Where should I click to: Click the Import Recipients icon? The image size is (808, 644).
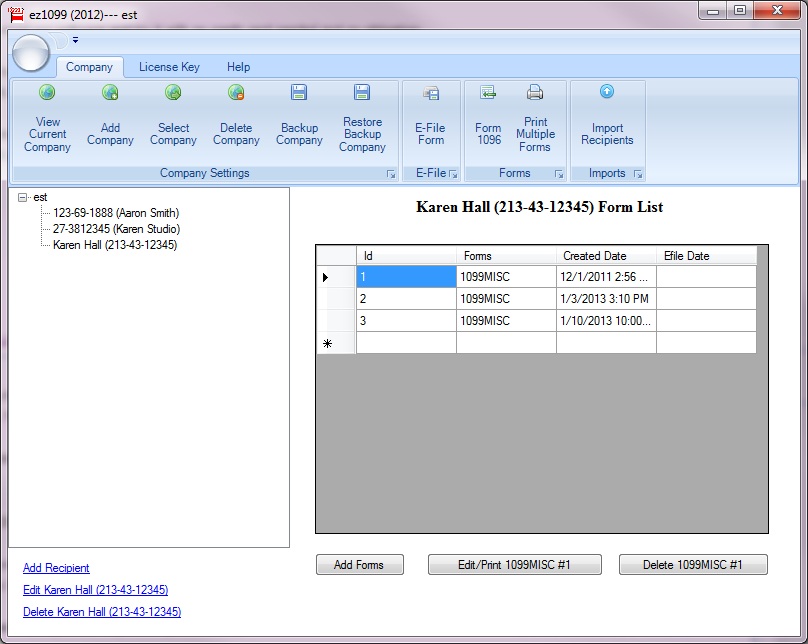point(607,92)
